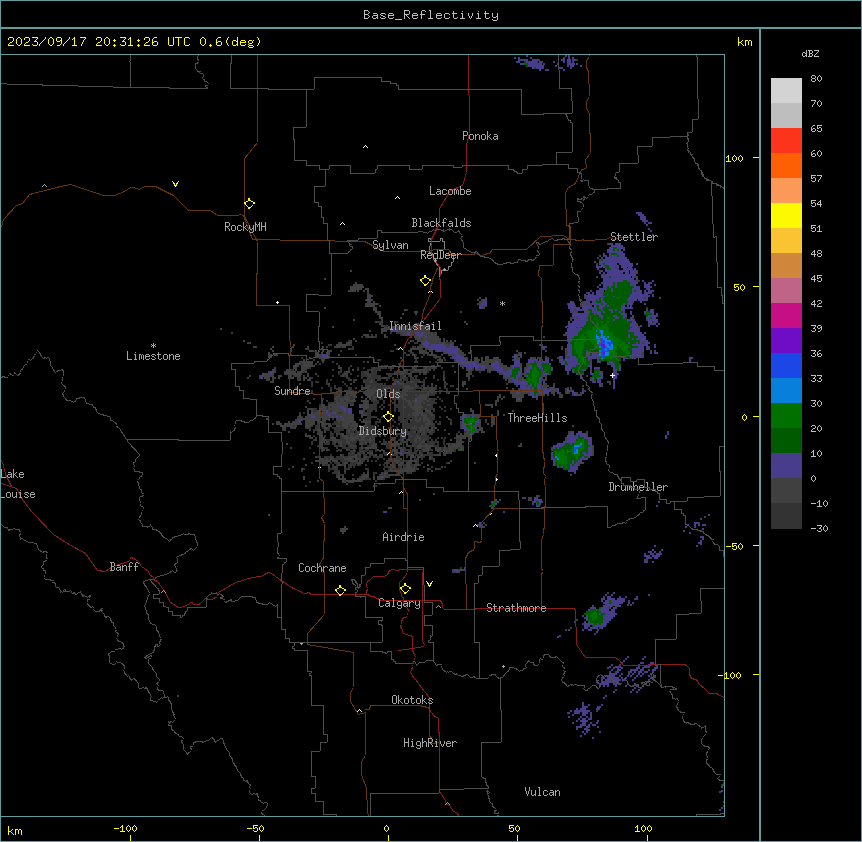
Task: Pick the purple 36-39 dBZ legend swatch
Action: [786, 341]
